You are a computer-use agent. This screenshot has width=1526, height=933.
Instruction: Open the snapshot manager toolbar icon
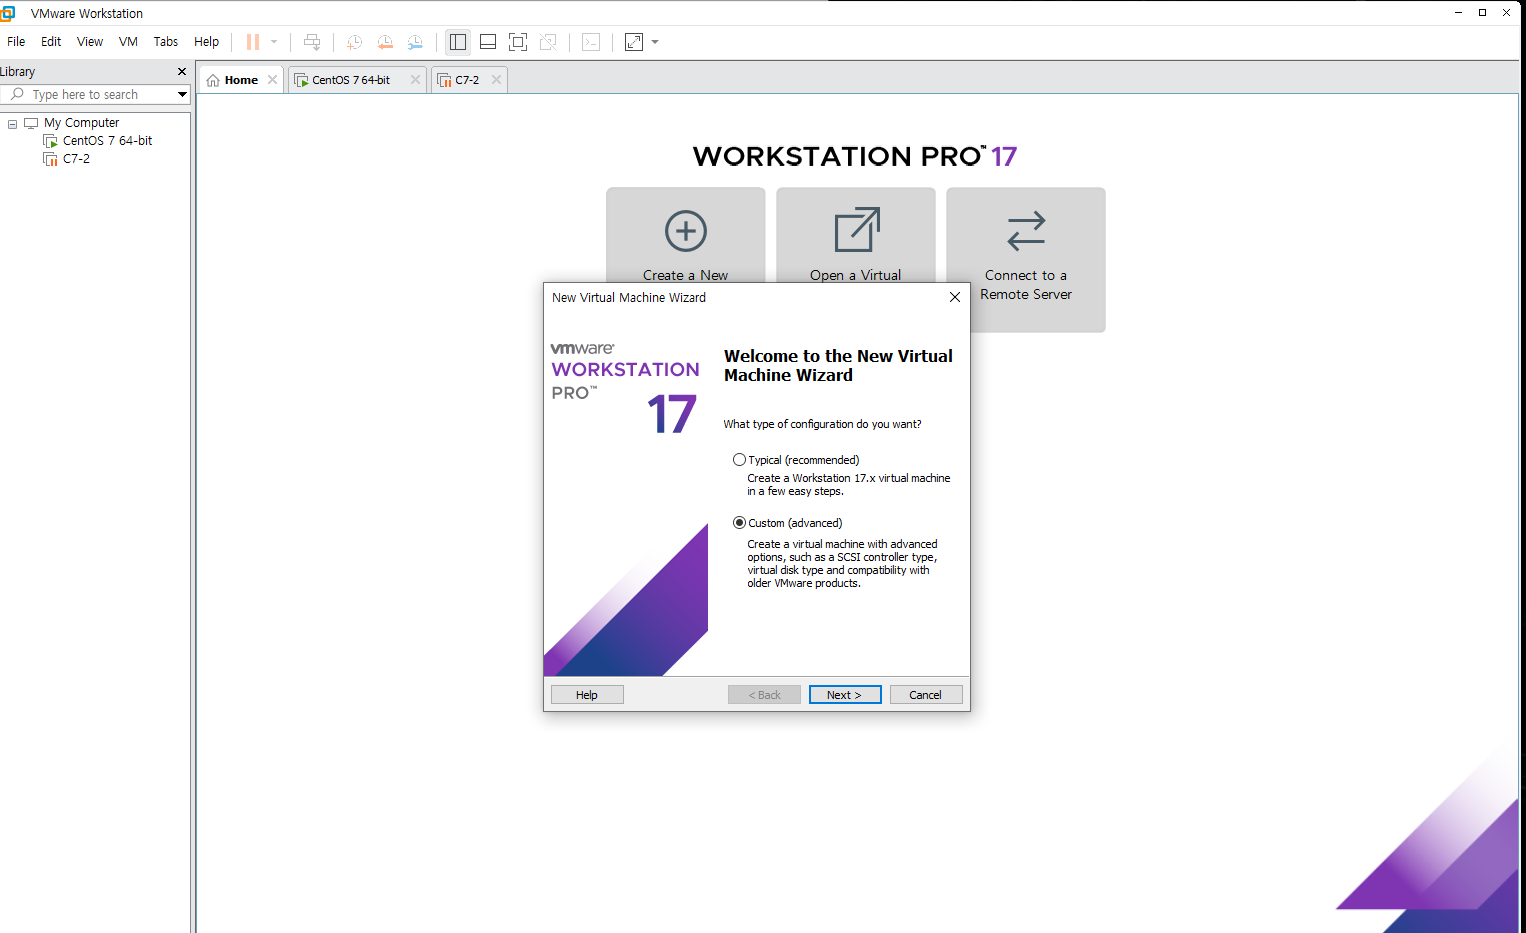tap(415, 42)
